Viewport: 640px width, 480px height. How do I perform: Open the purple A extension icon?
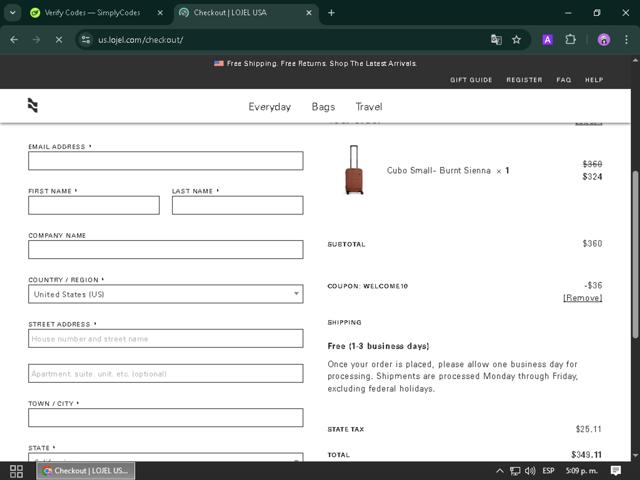click(547, 40)
